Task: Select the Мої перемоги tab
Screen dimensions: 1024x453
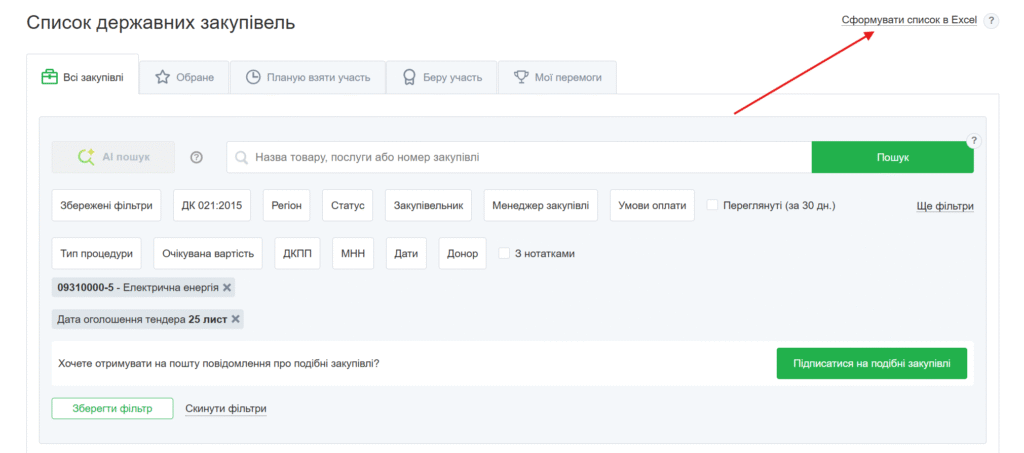Action: click(559, 77)
